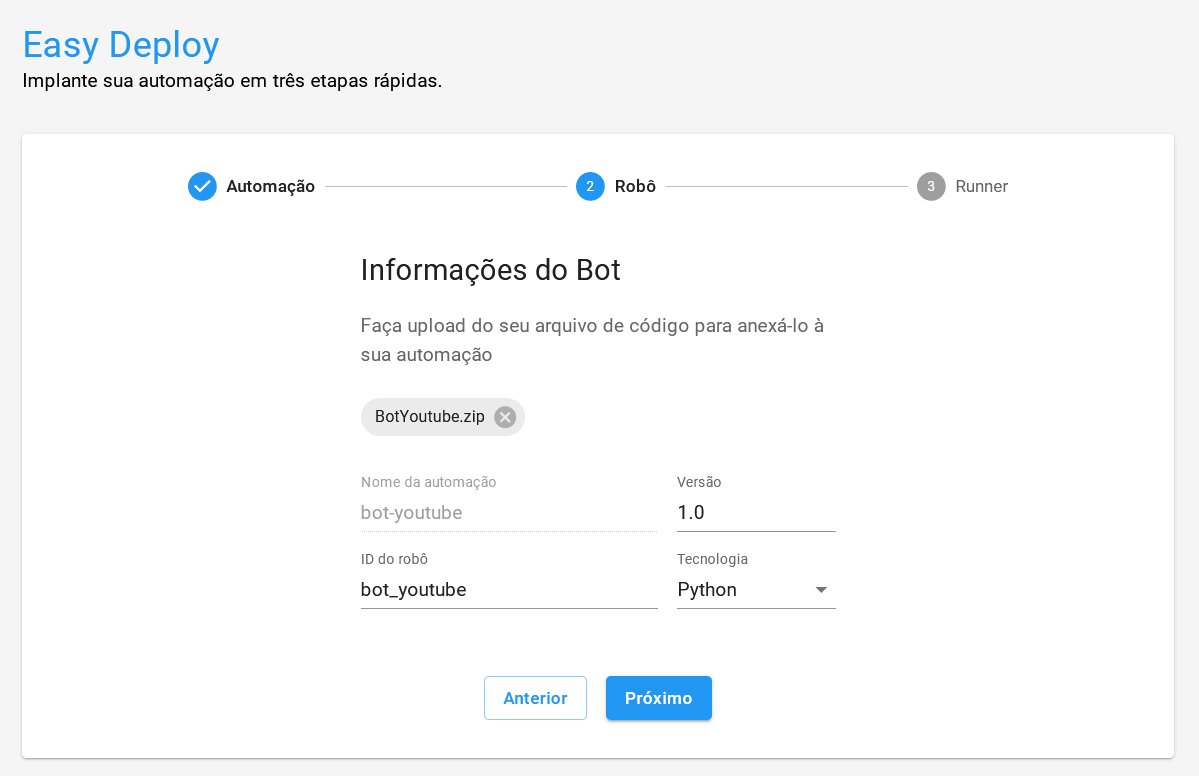
Task: Click the Versão field label
Action: (x=699, y=482)
